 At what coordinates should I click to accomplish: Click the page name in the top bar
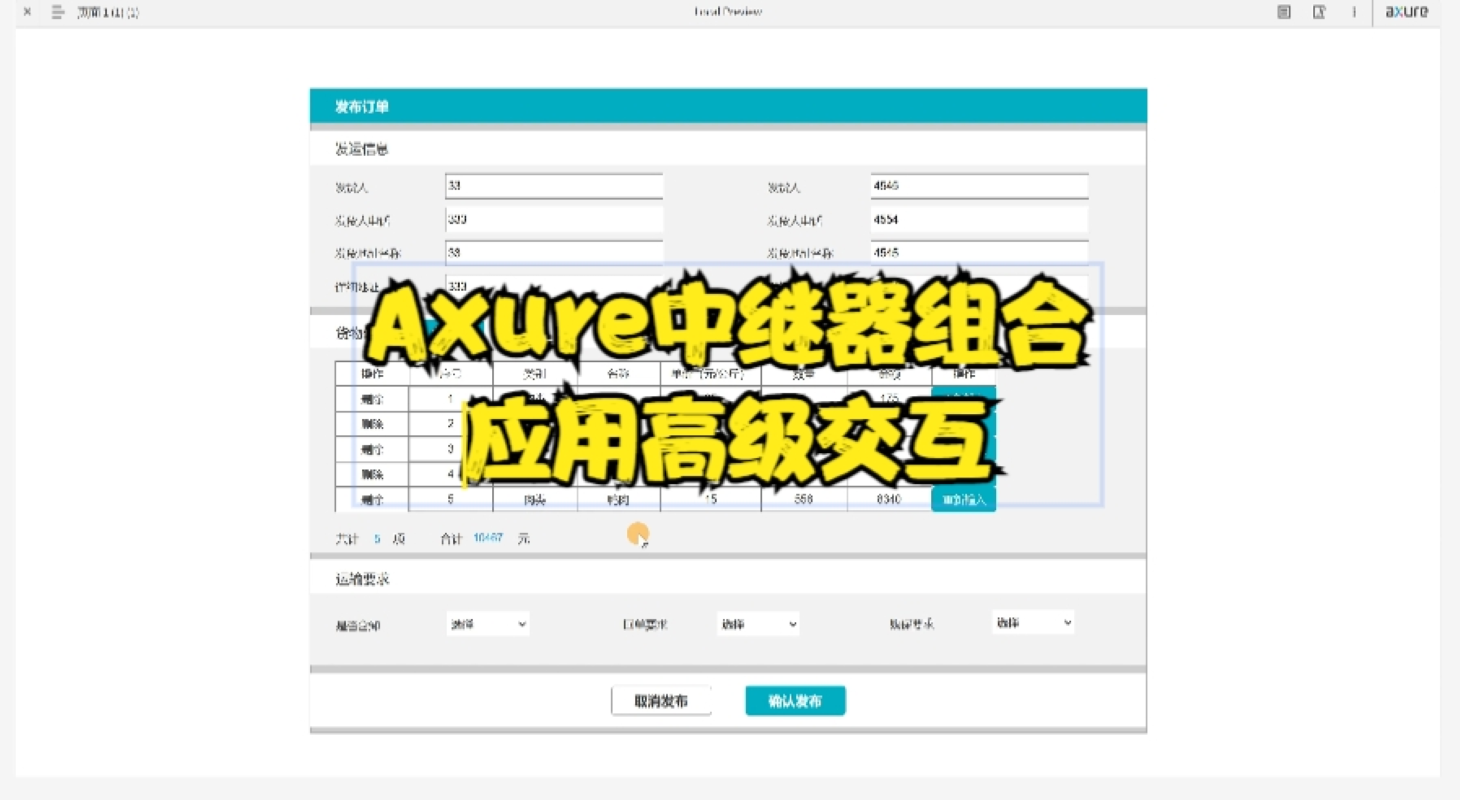click(108, 12)
